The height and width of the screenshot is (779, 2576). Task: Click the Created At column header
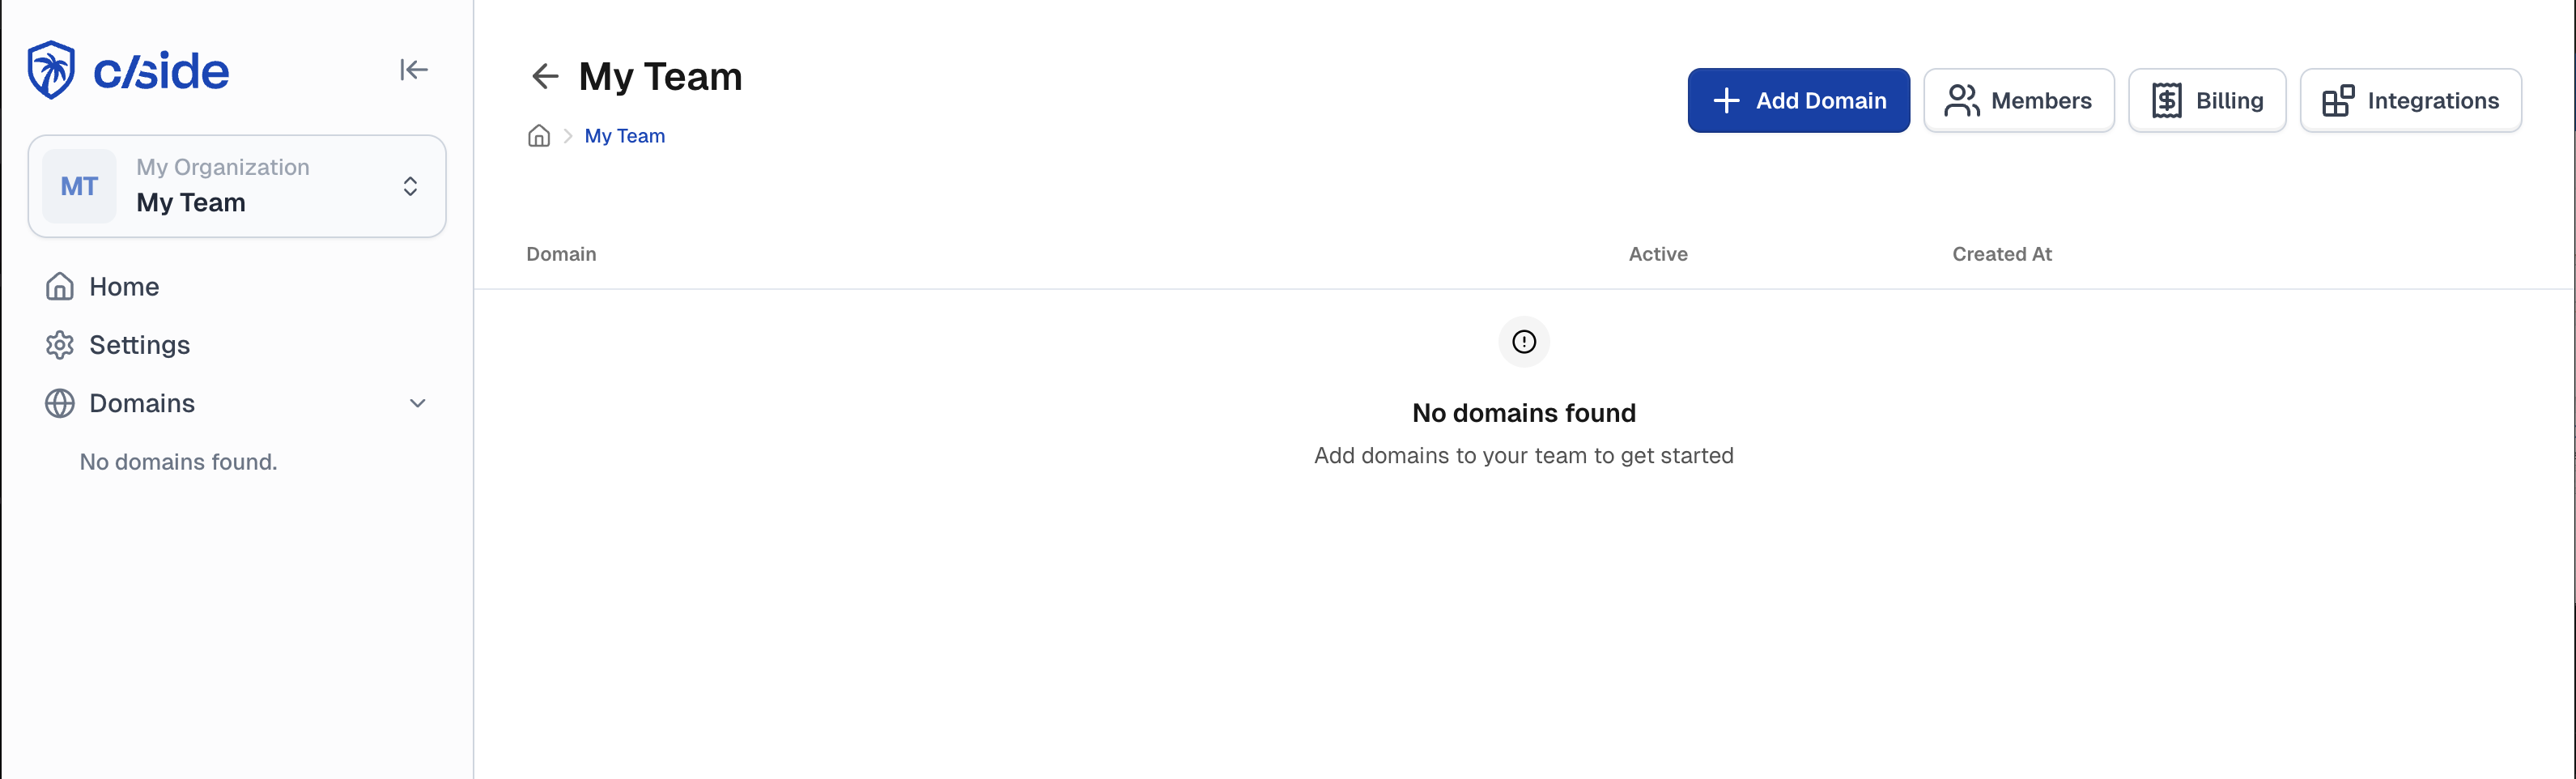[2001, 254]
